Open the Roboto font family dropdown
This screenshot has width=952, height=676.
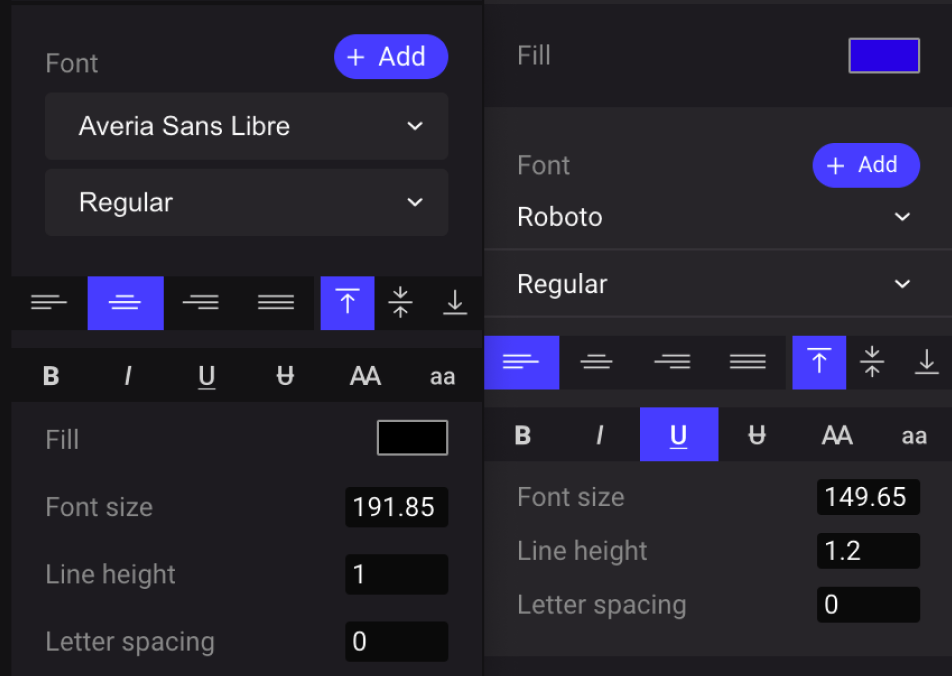(714, 217)
